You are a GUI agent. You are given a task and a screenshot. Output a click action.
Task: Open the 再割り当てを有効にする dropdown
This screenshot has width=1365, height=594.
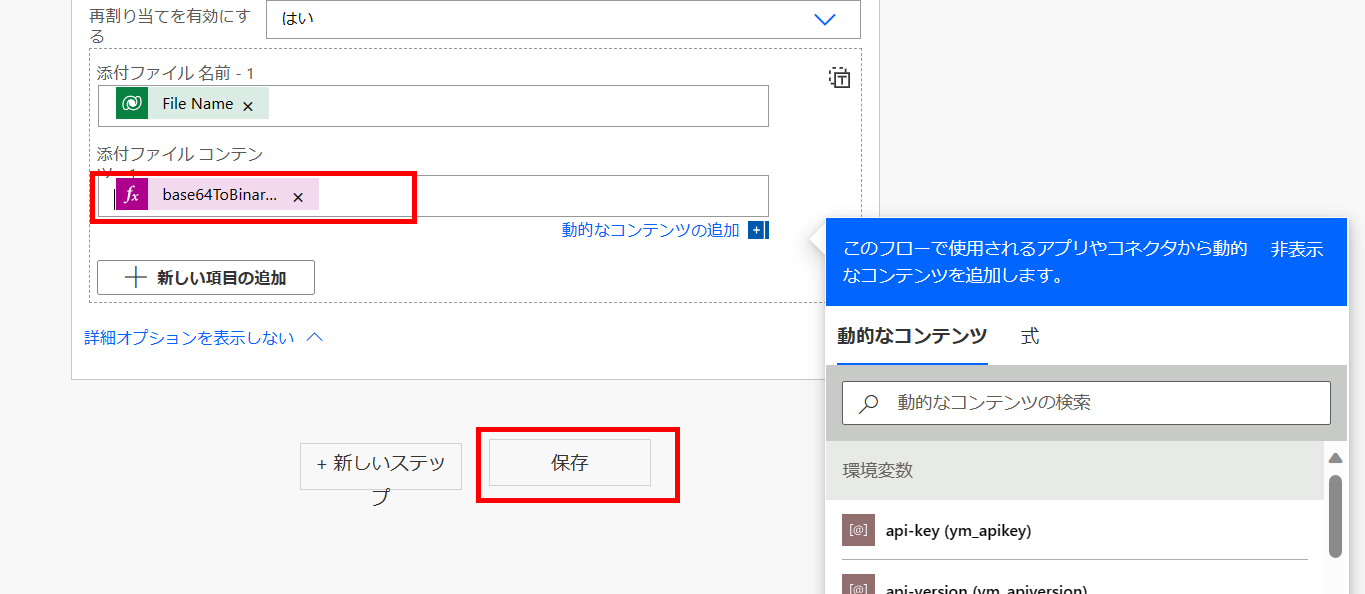(563, 19)
